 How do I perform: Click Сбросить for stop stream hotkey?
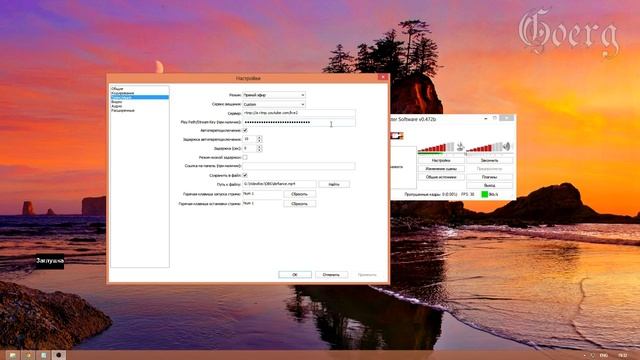pyautogui.click(x=300, y=204)
